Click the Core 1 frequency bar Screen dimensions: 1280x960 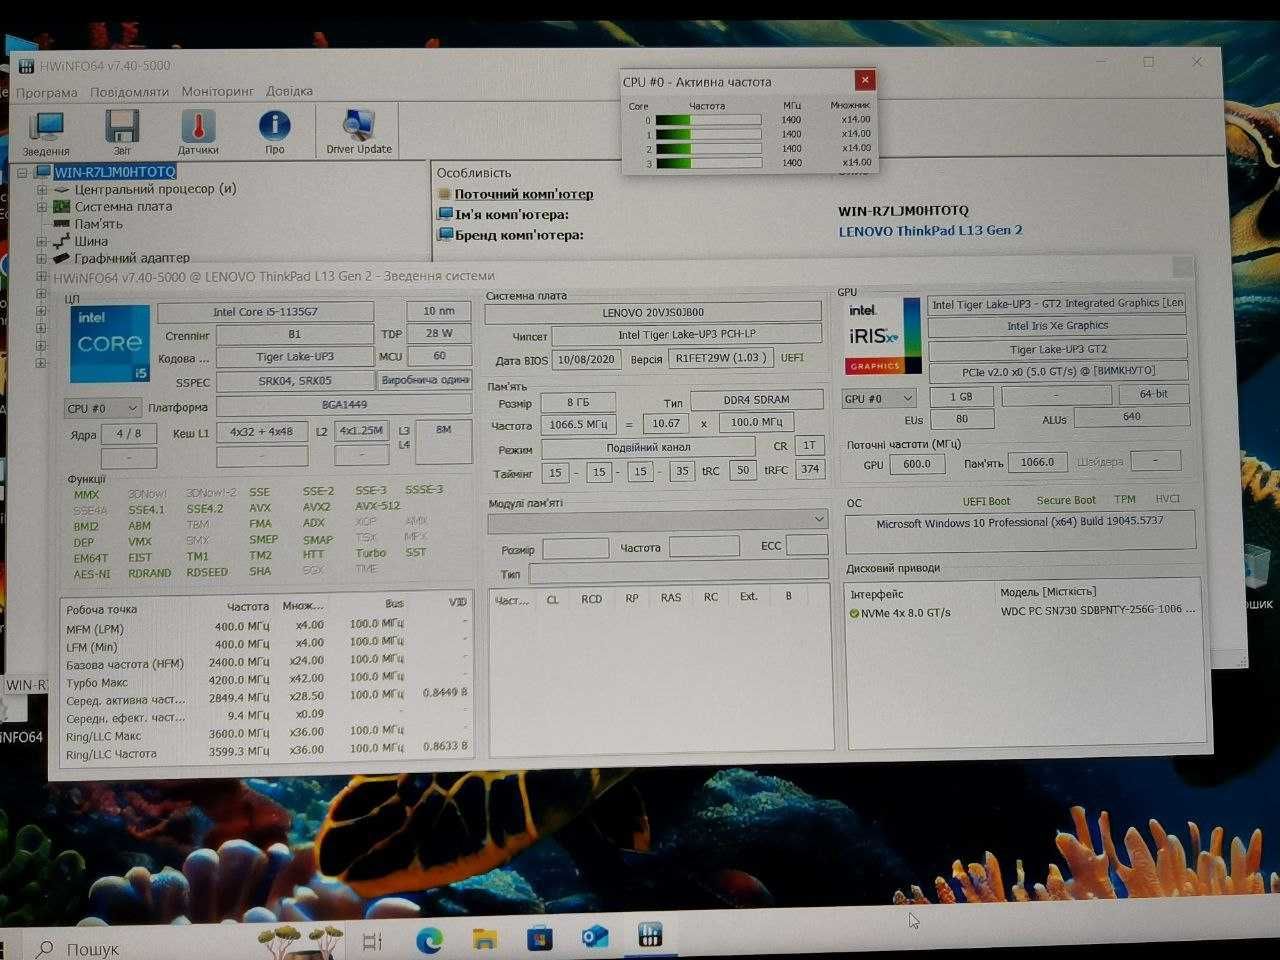click(708, 134)
